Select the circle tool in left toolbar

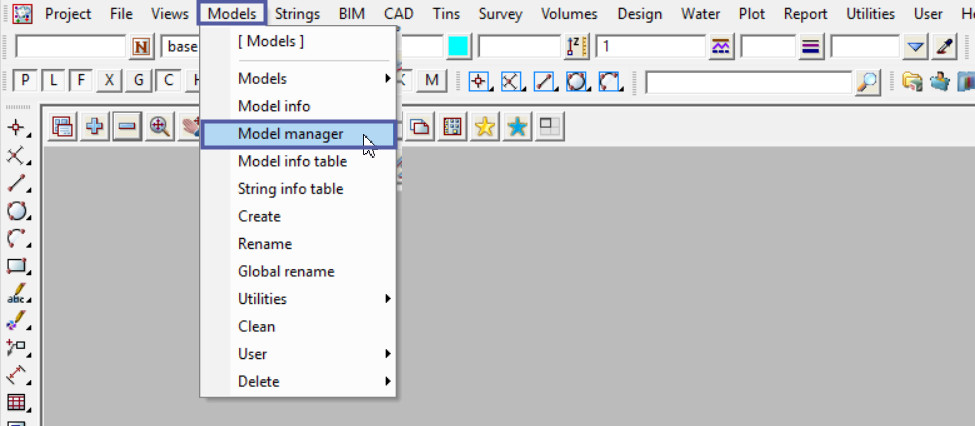17,211
